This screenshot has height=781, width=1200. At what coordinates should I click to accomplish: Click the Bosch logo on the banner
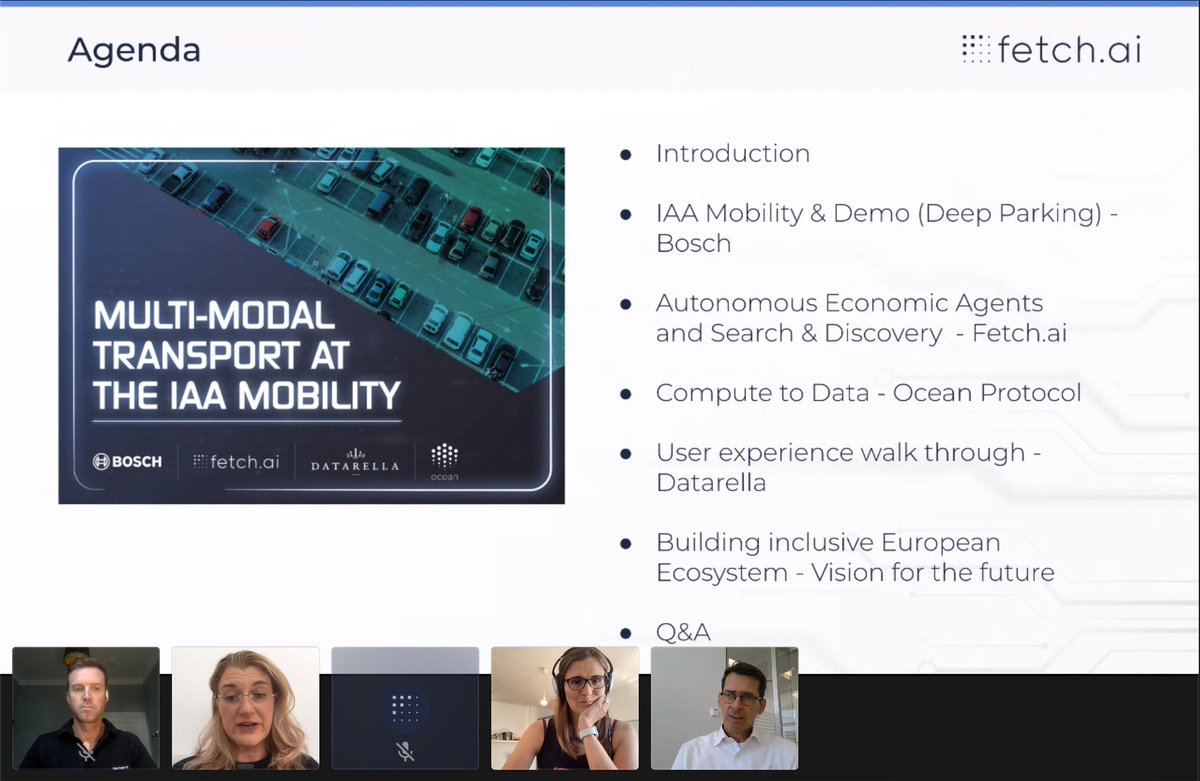[127, 462]
